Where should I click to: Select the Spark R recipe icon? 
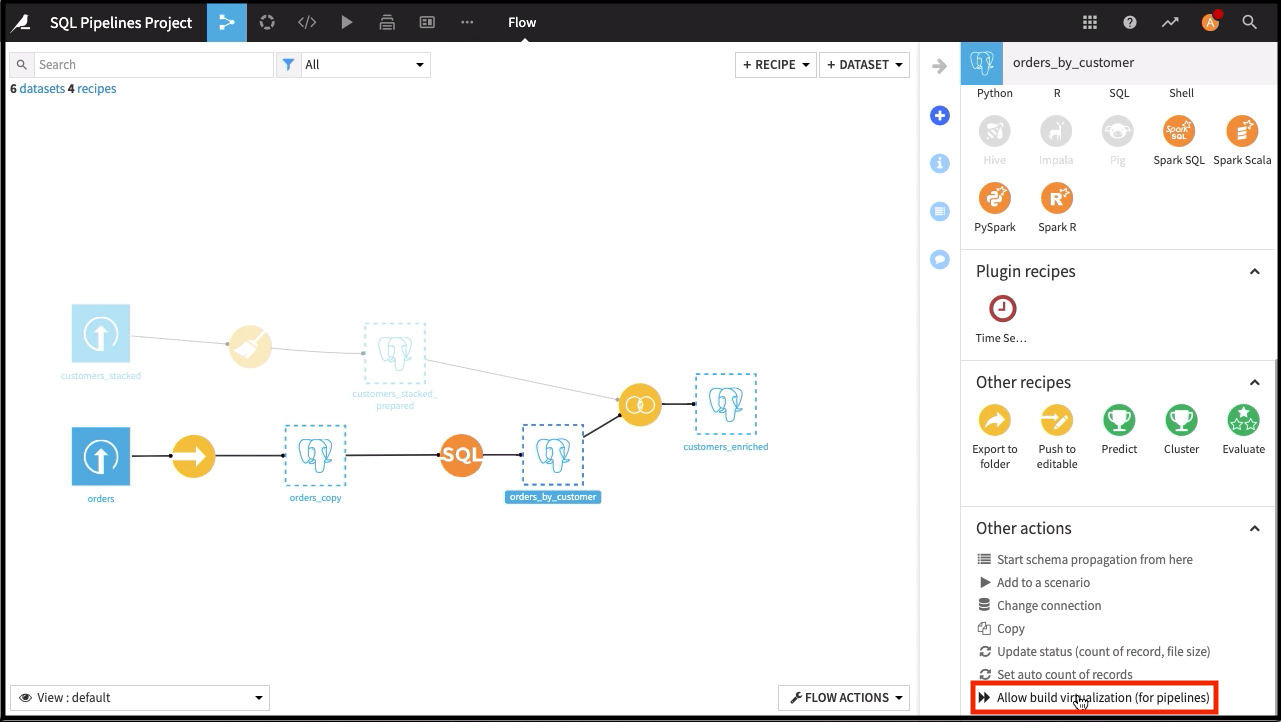click(1056, 197)
